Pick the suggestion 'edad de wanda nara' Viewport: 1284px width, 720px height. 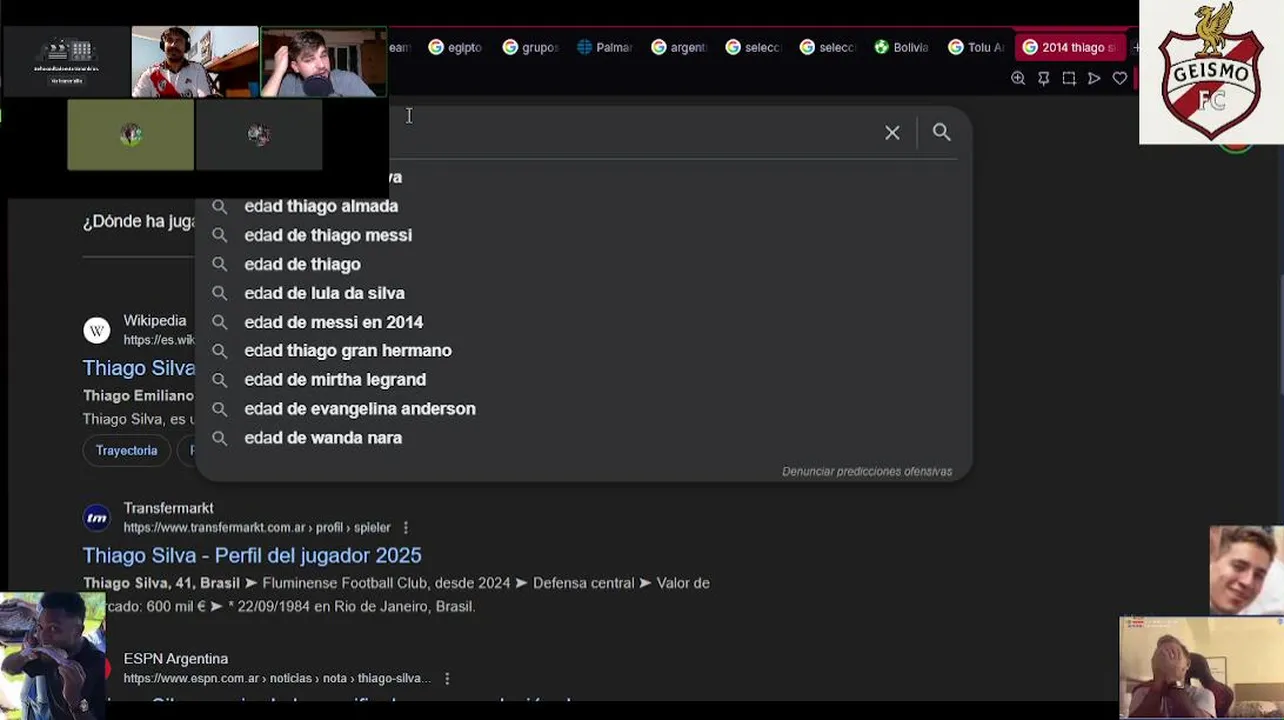[323, 437]
